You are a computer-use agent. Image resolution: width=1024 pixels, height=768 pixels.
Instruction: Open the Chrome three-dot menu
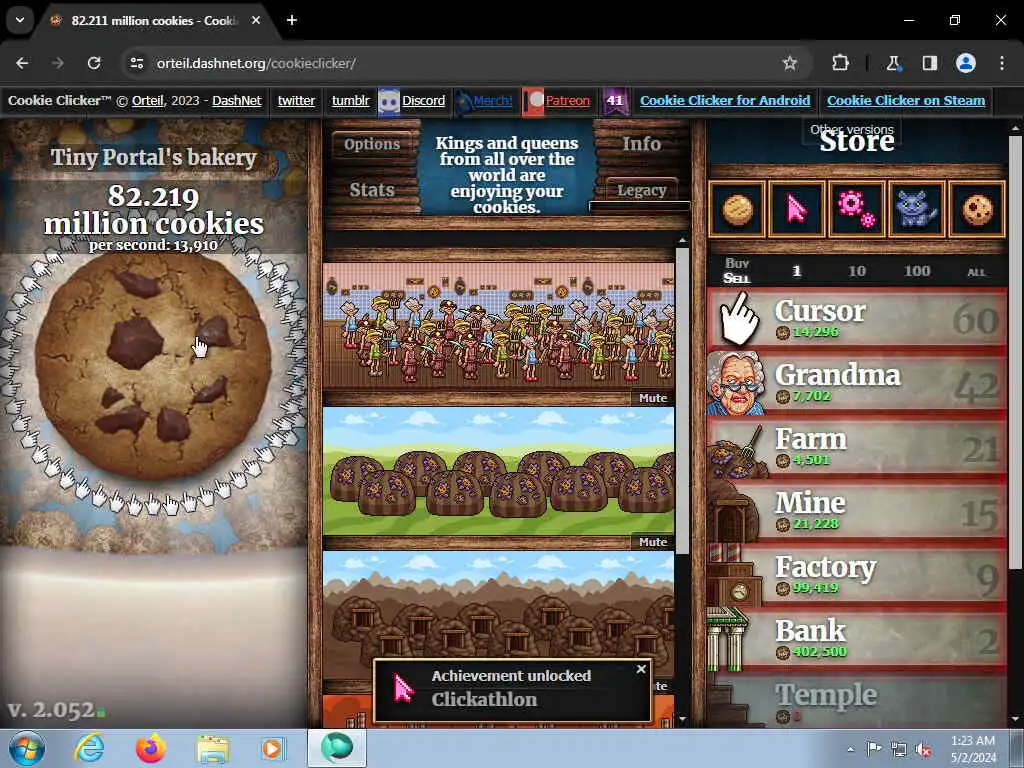1002,63
